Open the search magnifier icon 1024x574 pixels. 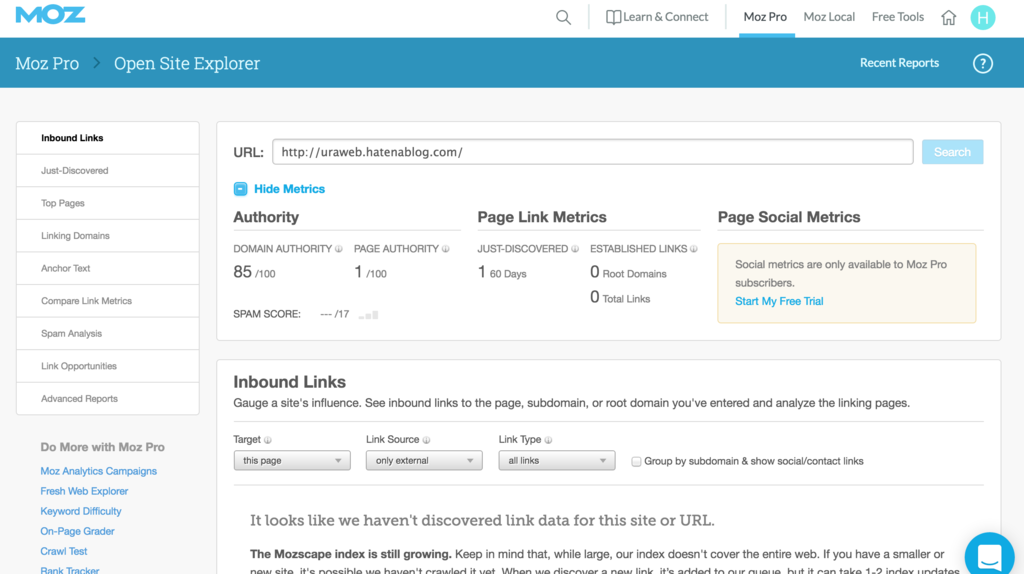click(563, 17)
